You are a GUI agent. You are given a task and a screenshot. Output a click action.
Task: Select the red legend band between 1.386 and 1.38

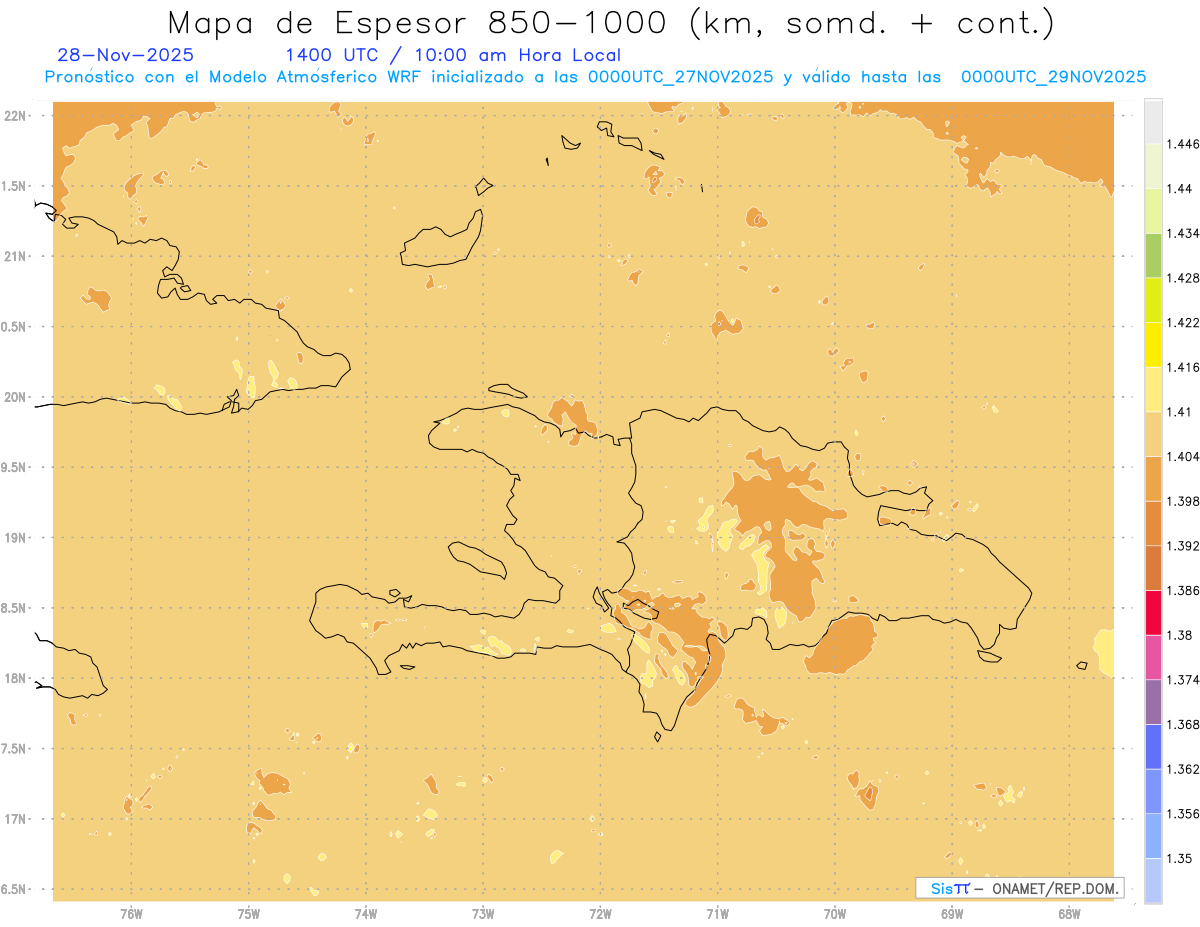tap(1153, 613)
